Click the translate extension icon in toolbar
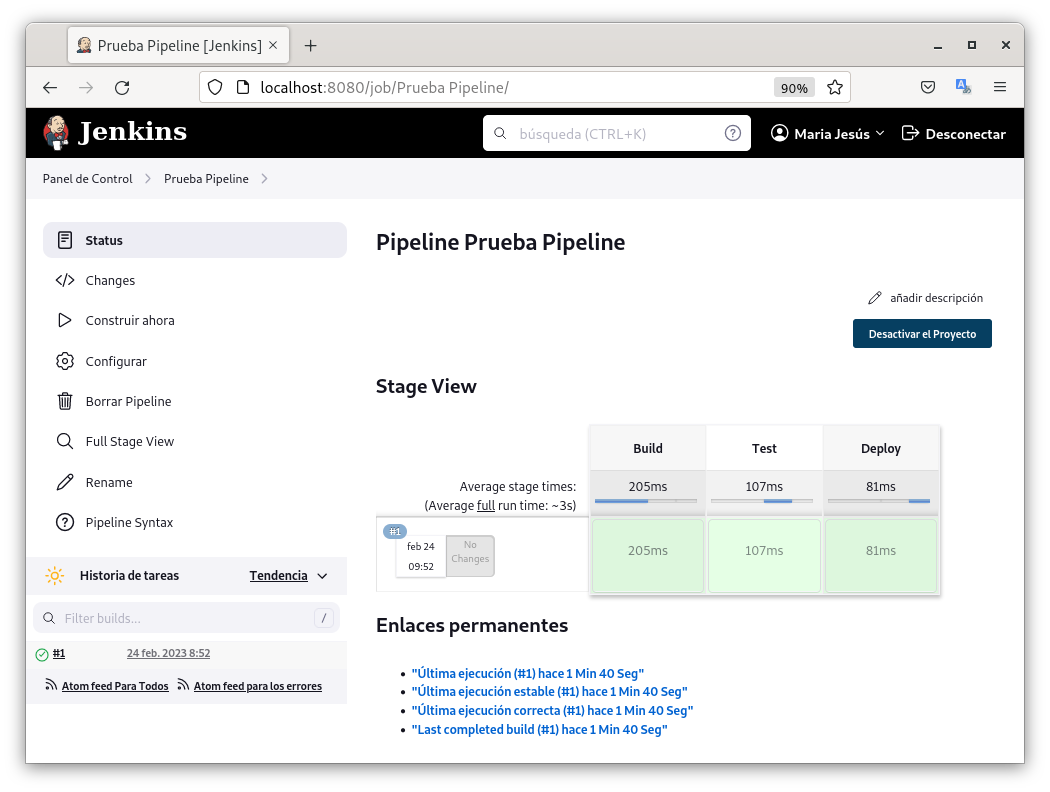 (x=963, y=87)
